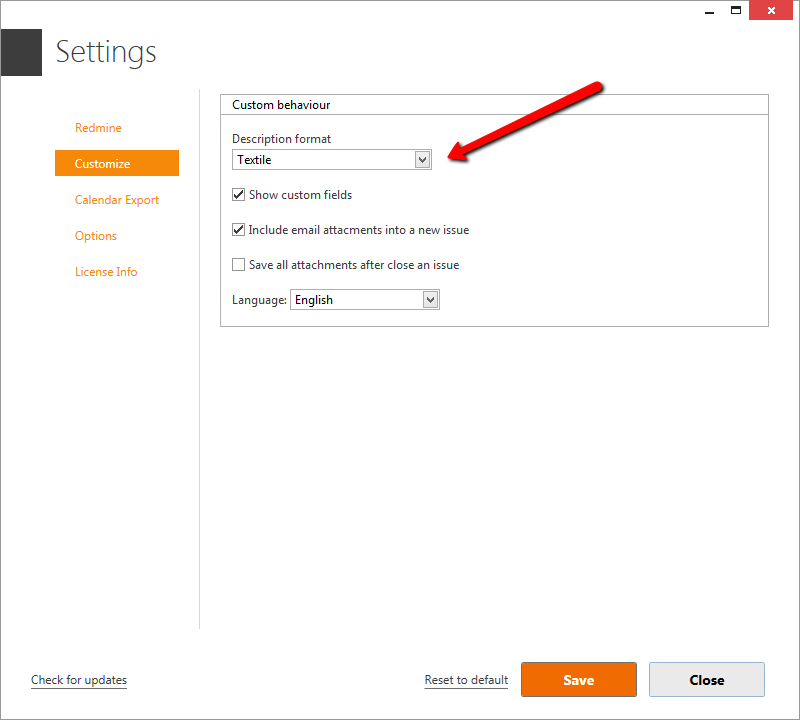Click the Check for updates link
This screenshot has width=800, height=720.
[x=79, y=680]
